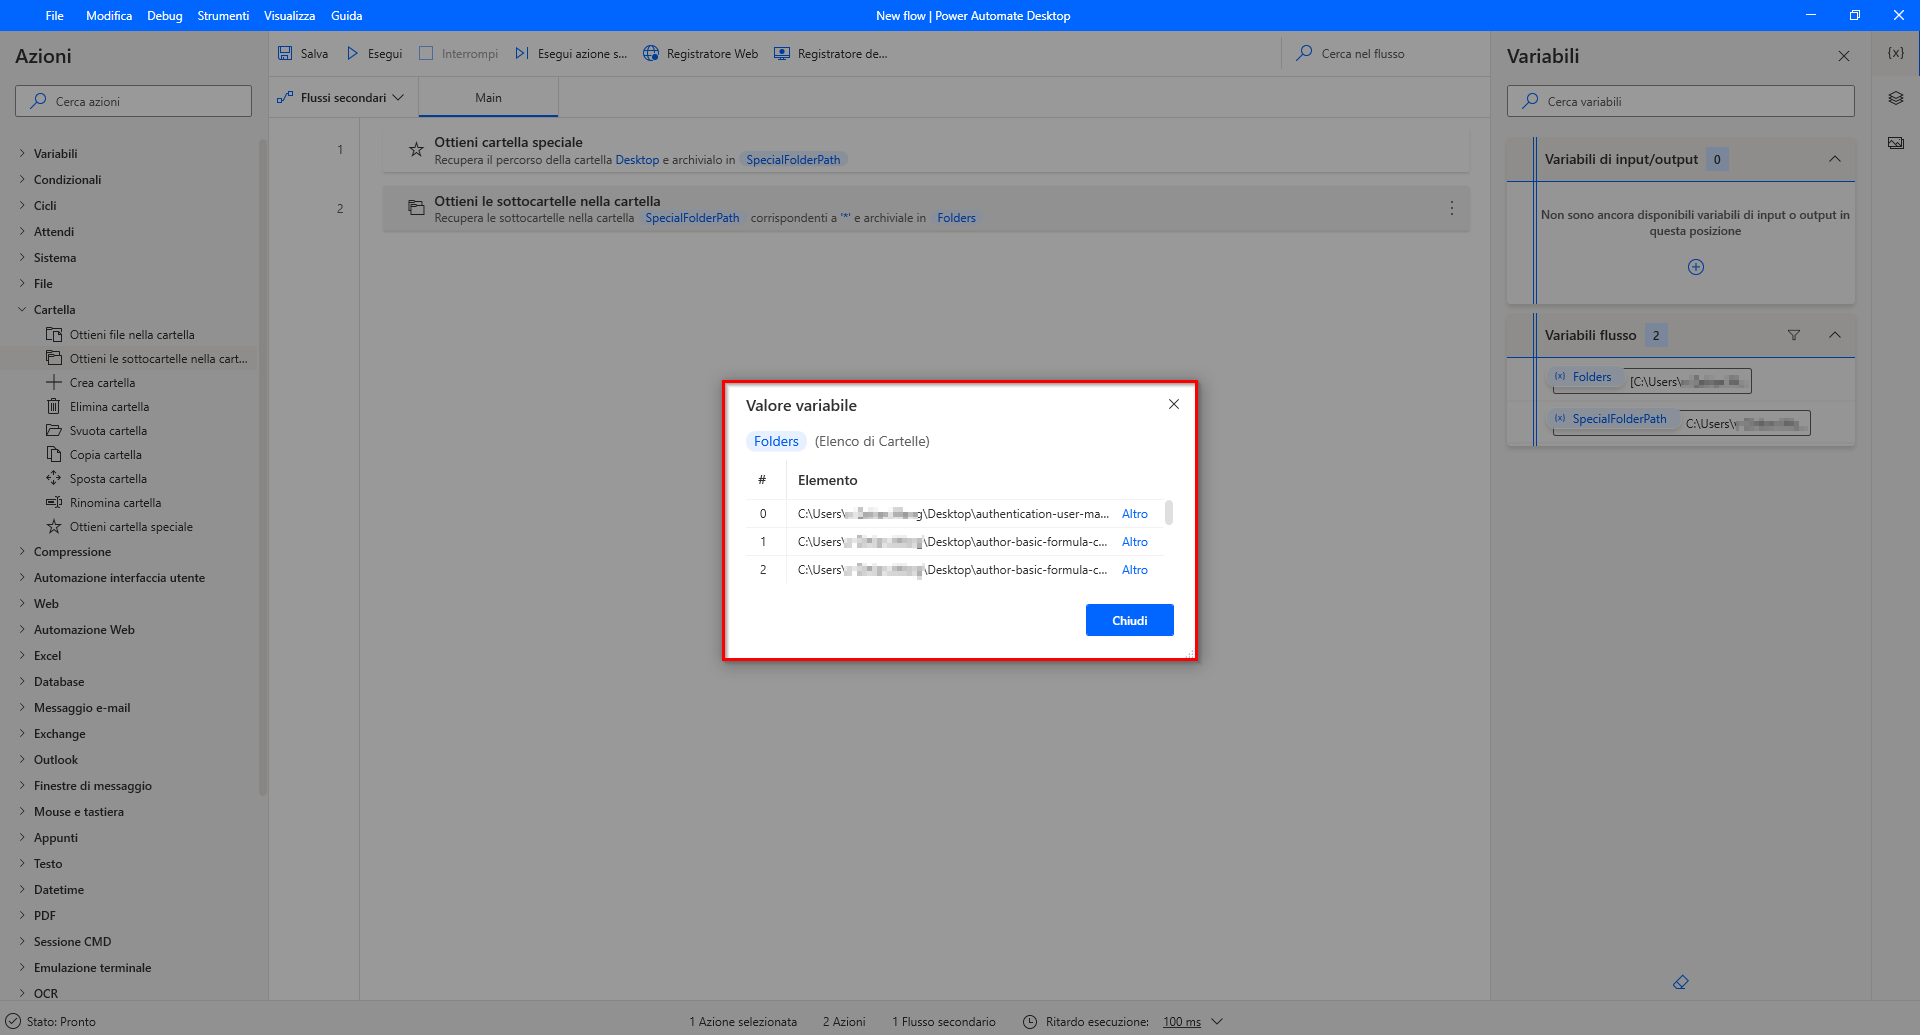
Task: Expand the Variabili actions group
Action: [22, 154]
